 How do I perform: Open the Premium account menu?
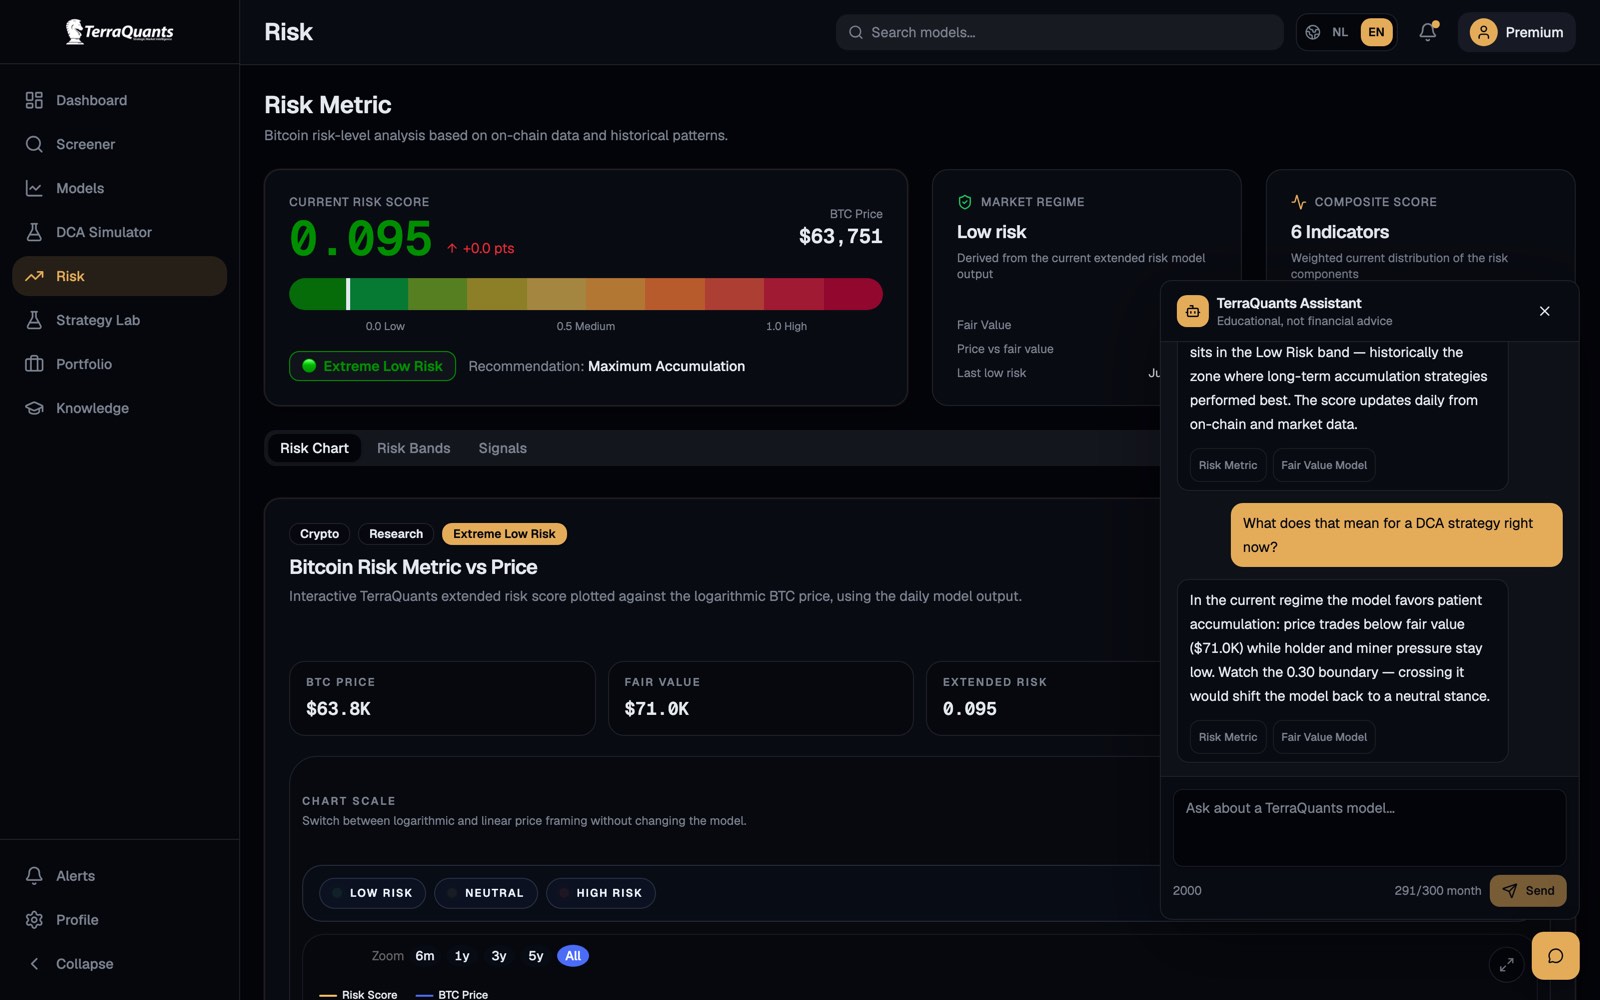coord(1516,32)
